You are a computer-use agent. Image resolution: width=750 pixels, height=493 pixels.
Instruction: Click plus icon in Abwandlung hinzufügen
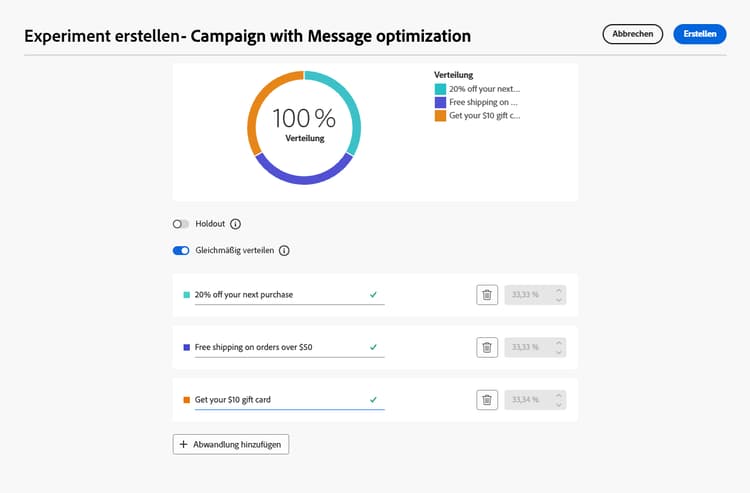pos(183,444)
